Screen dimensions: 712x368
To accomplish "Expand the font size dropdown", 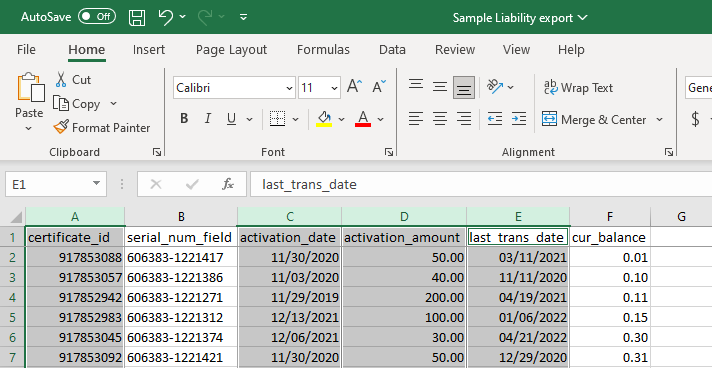I will coord(335,88).
